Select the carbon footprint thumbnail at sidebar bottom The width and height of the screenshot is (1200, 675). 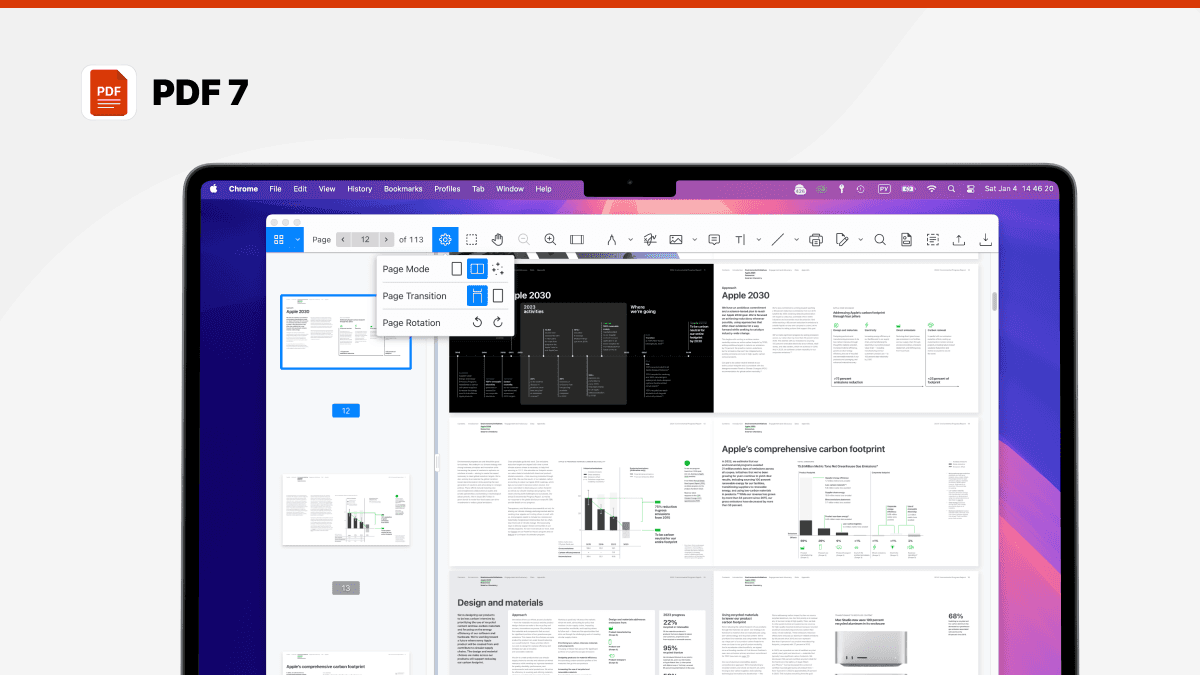coord(345,663)
